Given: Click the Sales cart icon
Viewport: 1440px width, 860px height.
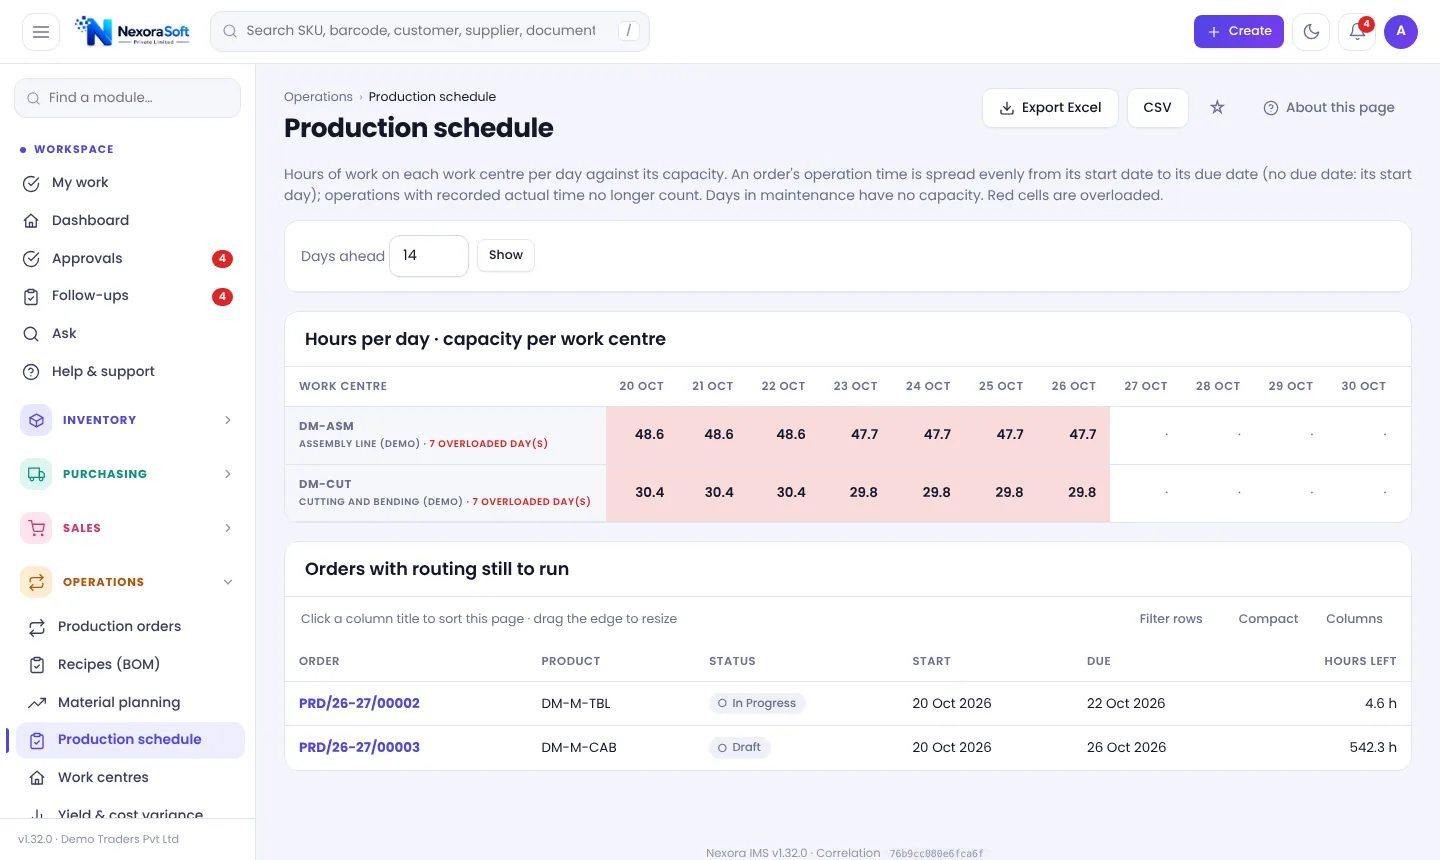Looking at the screenshot, I should [36, 528].
